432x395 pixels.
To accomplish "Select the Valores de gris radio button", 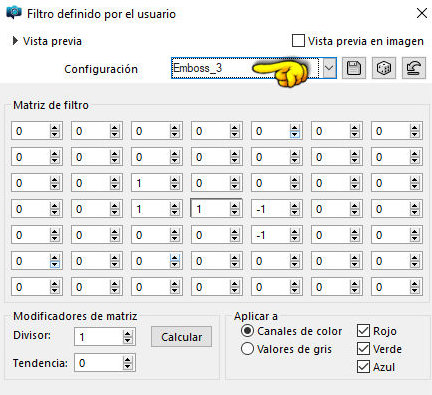I will (247, 349).
